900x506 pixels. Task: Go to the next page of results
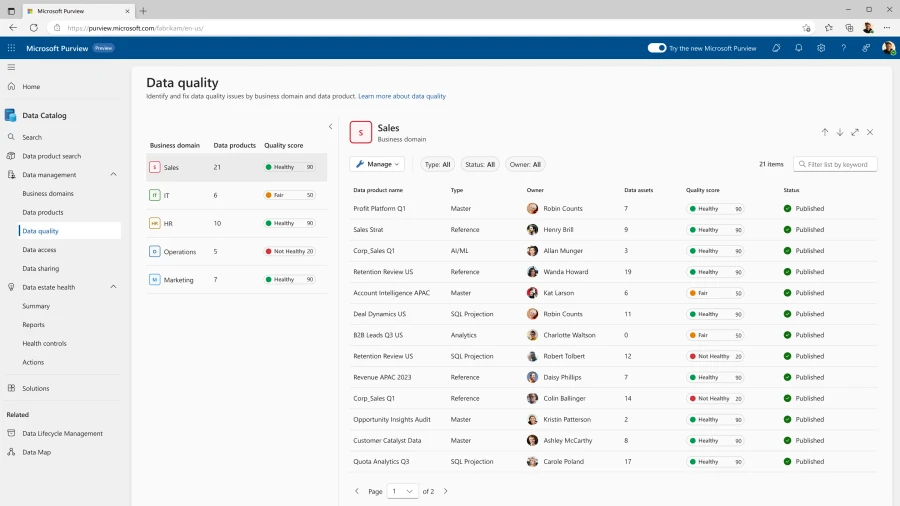tap(445, 491)
